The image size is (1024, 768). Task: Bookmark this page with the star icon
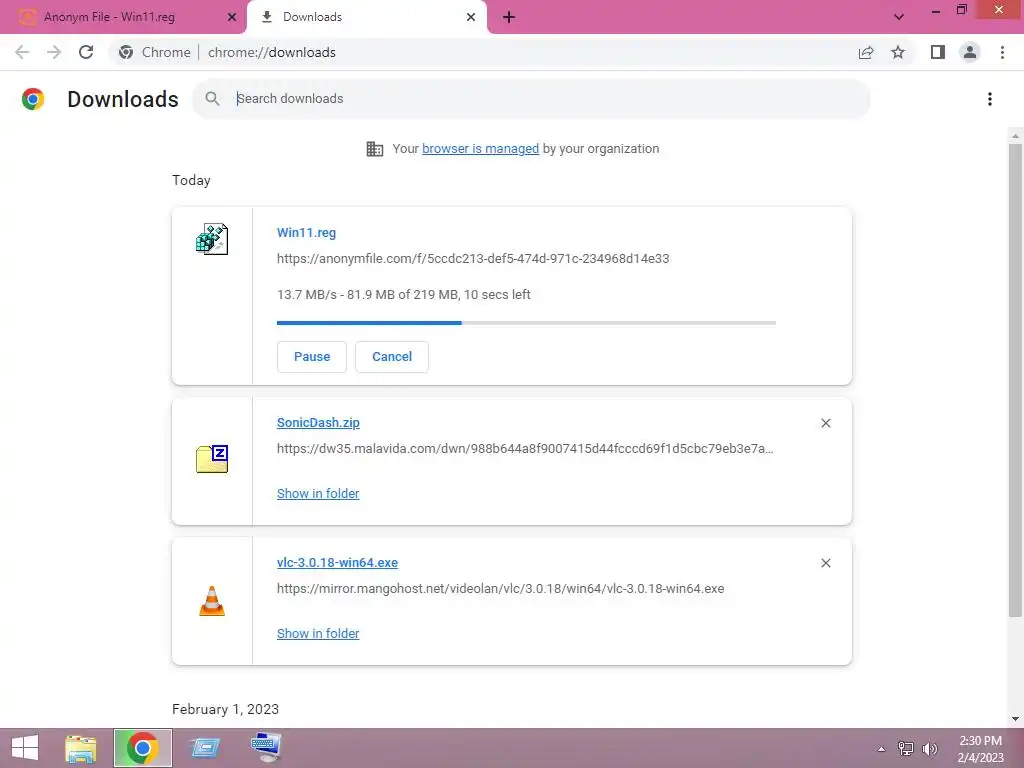coord(898,52)
